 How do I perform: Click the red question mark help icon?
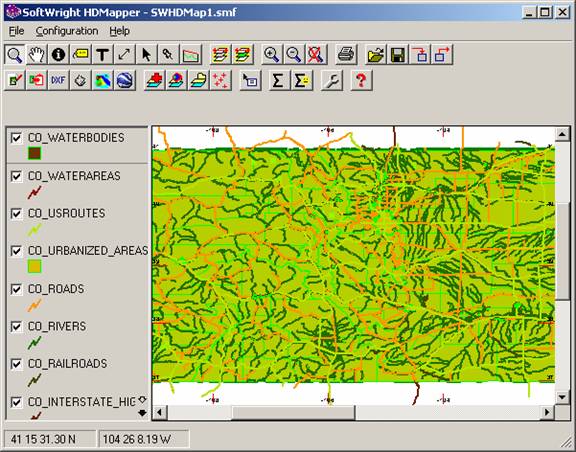click(361, 80)
